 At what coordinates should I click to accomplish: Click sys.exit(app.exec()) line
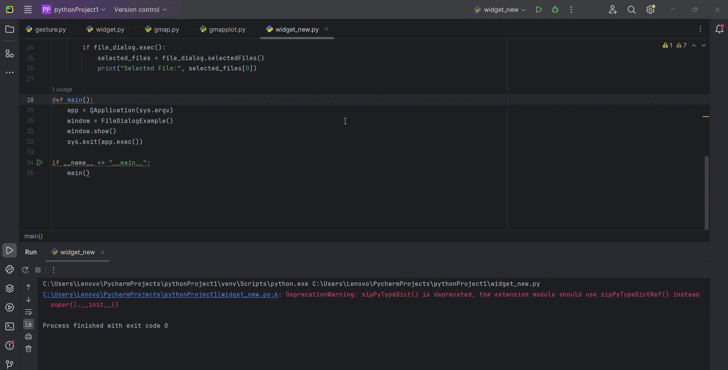(104, 142)
